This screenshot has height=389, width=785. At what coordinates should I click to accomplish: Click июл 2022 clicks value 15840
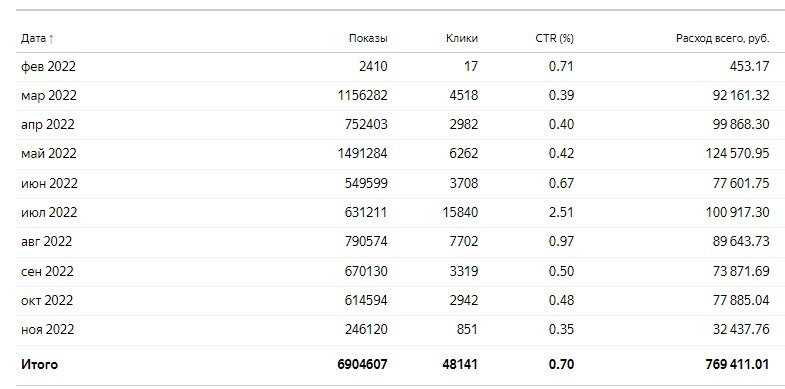tap(461, 212)
